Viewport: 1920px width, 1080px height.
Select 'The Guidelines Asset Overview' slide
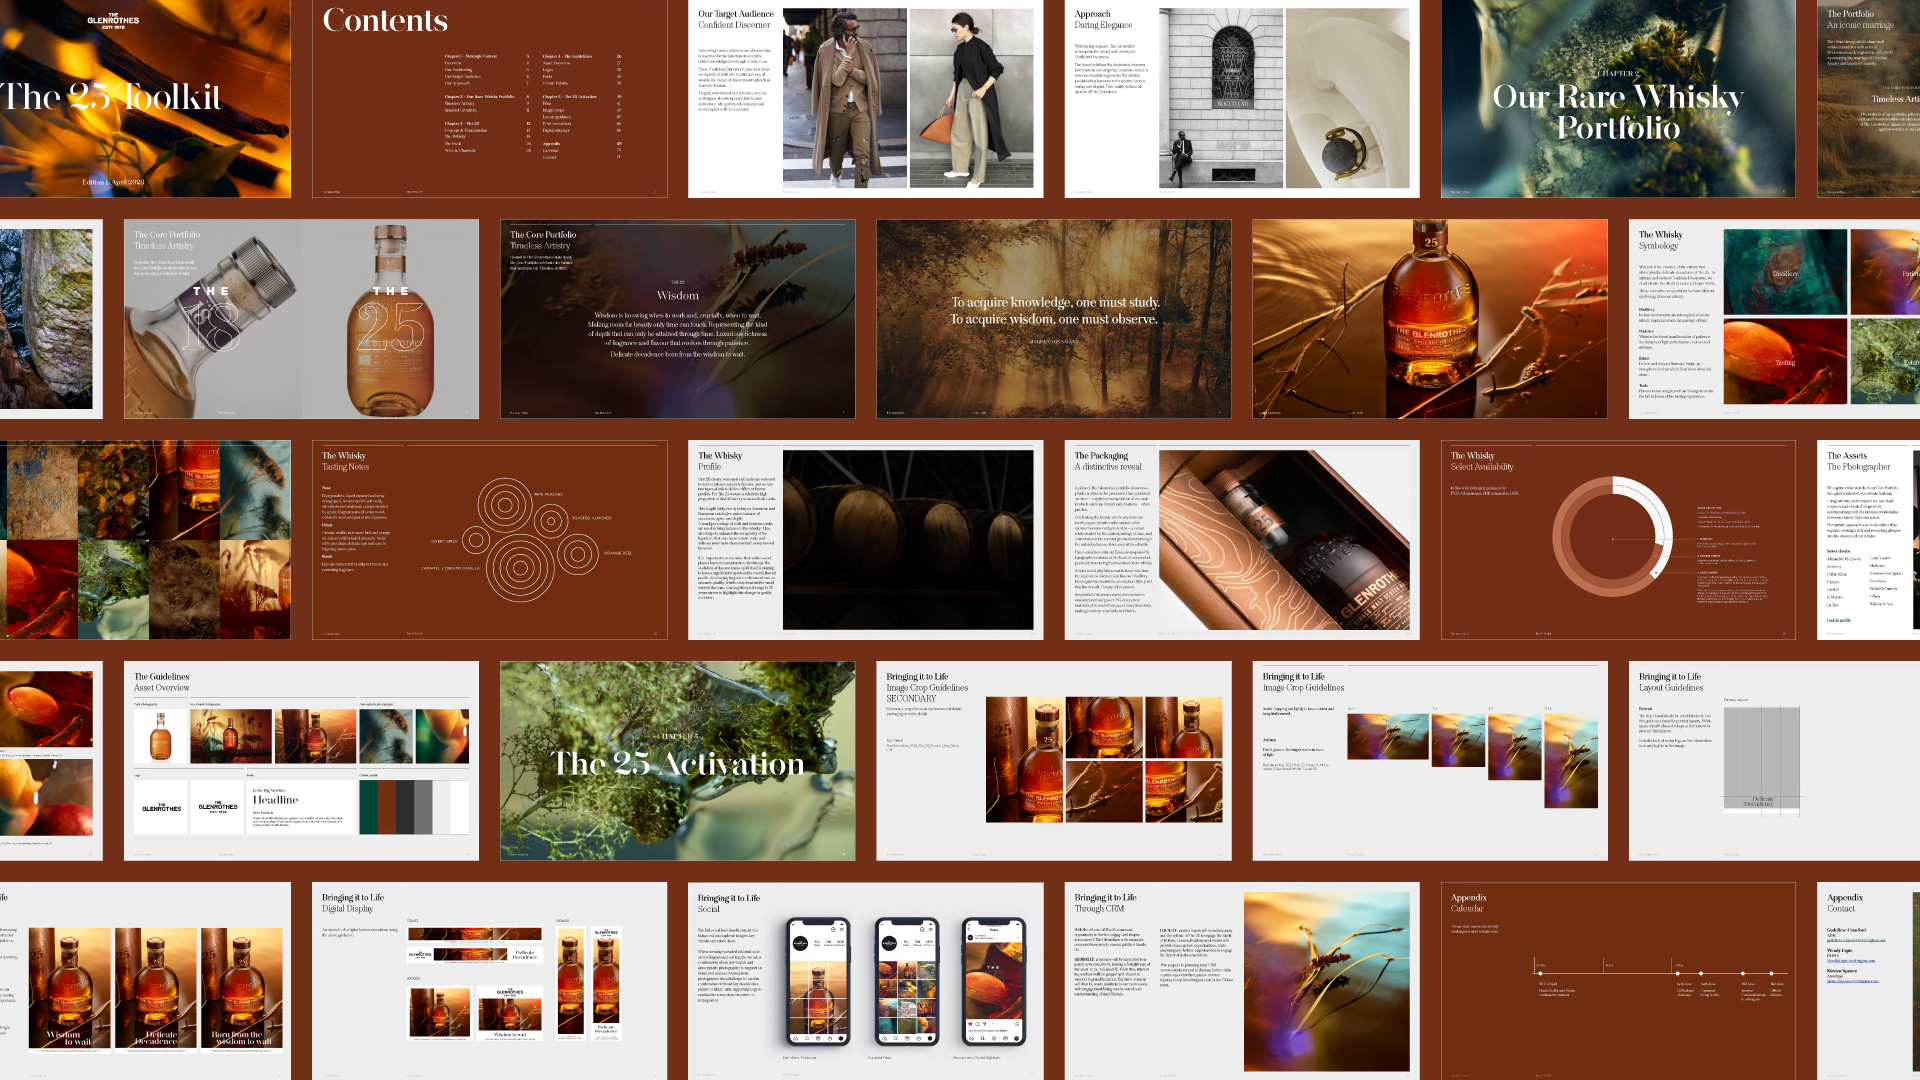coord(301,761)
